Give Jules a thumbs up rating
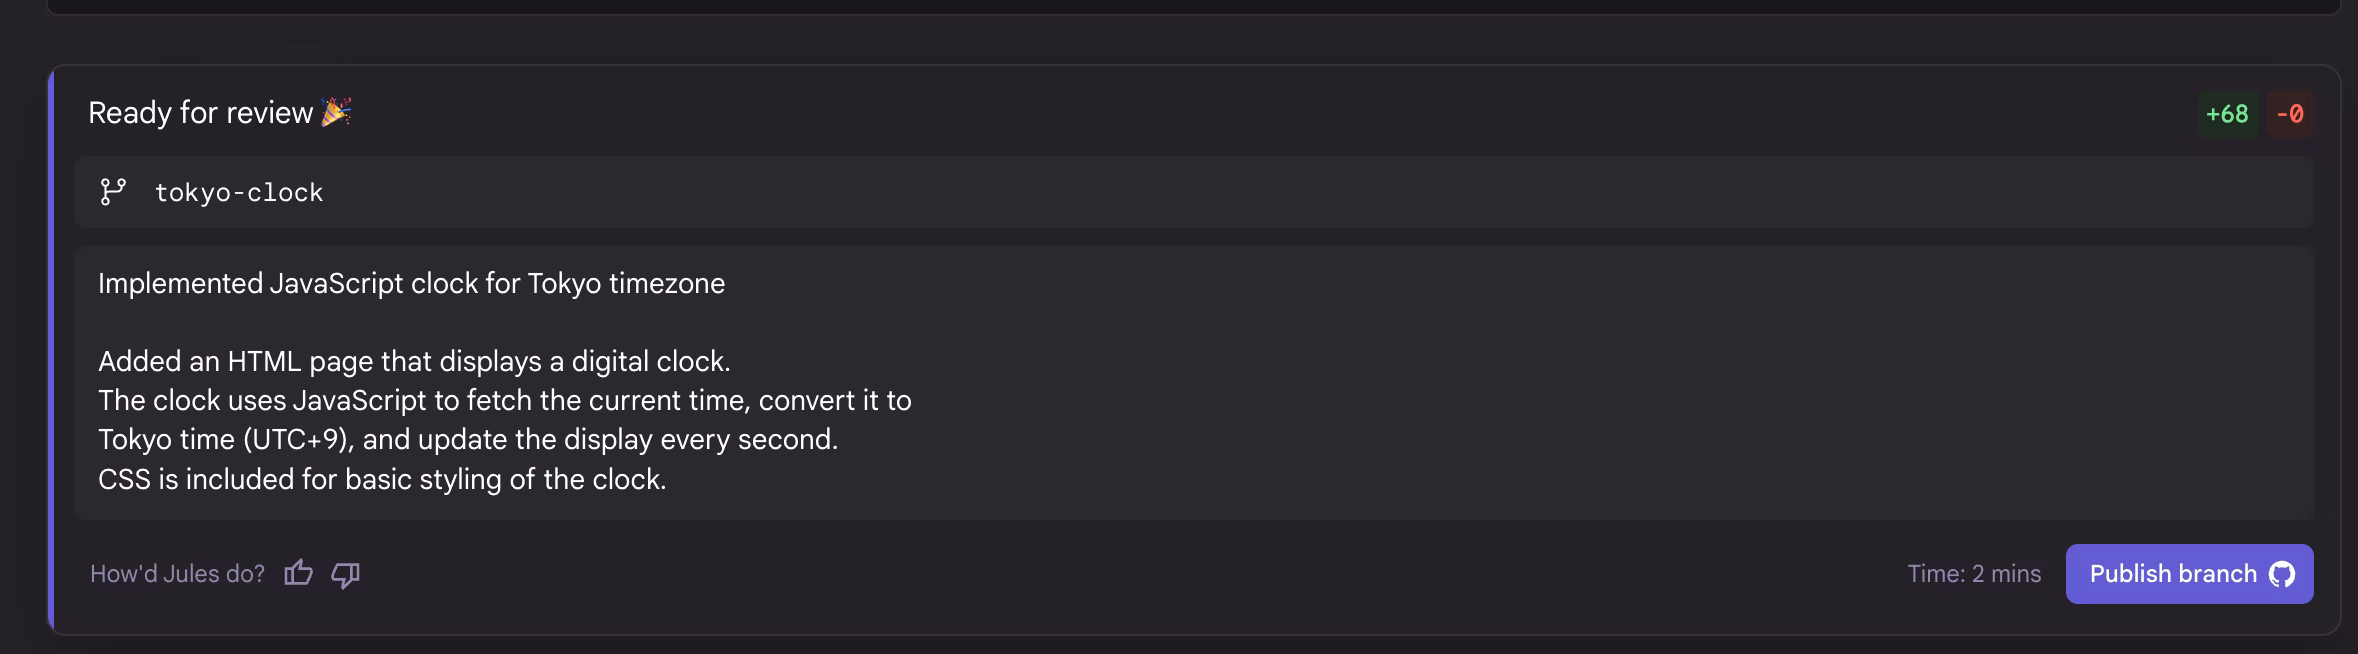Screen dimensions: 2358x654 pos(298,573)
